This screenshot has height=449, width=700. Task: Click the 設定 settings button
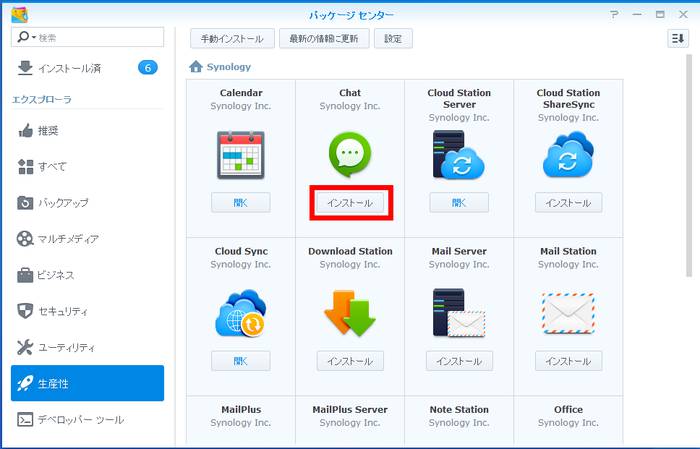coord(393,38)
